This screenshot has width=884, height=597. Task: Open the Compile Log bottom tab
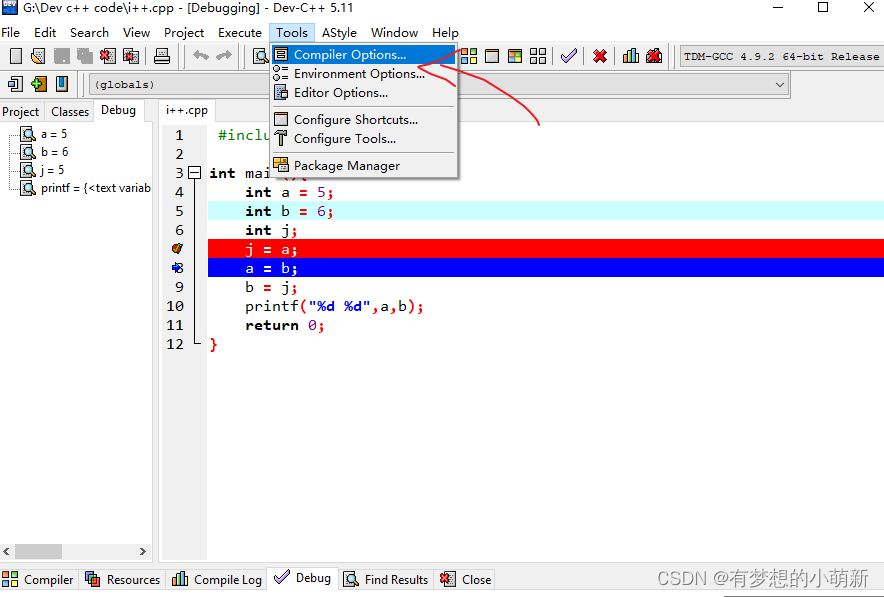coord(217,580)
